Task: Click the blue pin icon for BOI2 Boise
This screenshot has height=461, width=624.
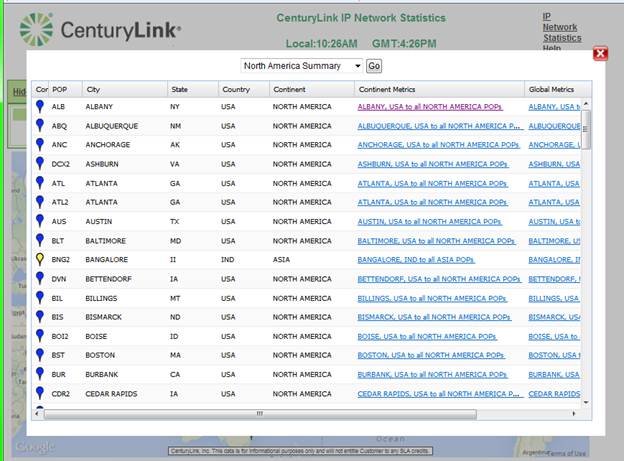Action: click(x=40, y=336)
